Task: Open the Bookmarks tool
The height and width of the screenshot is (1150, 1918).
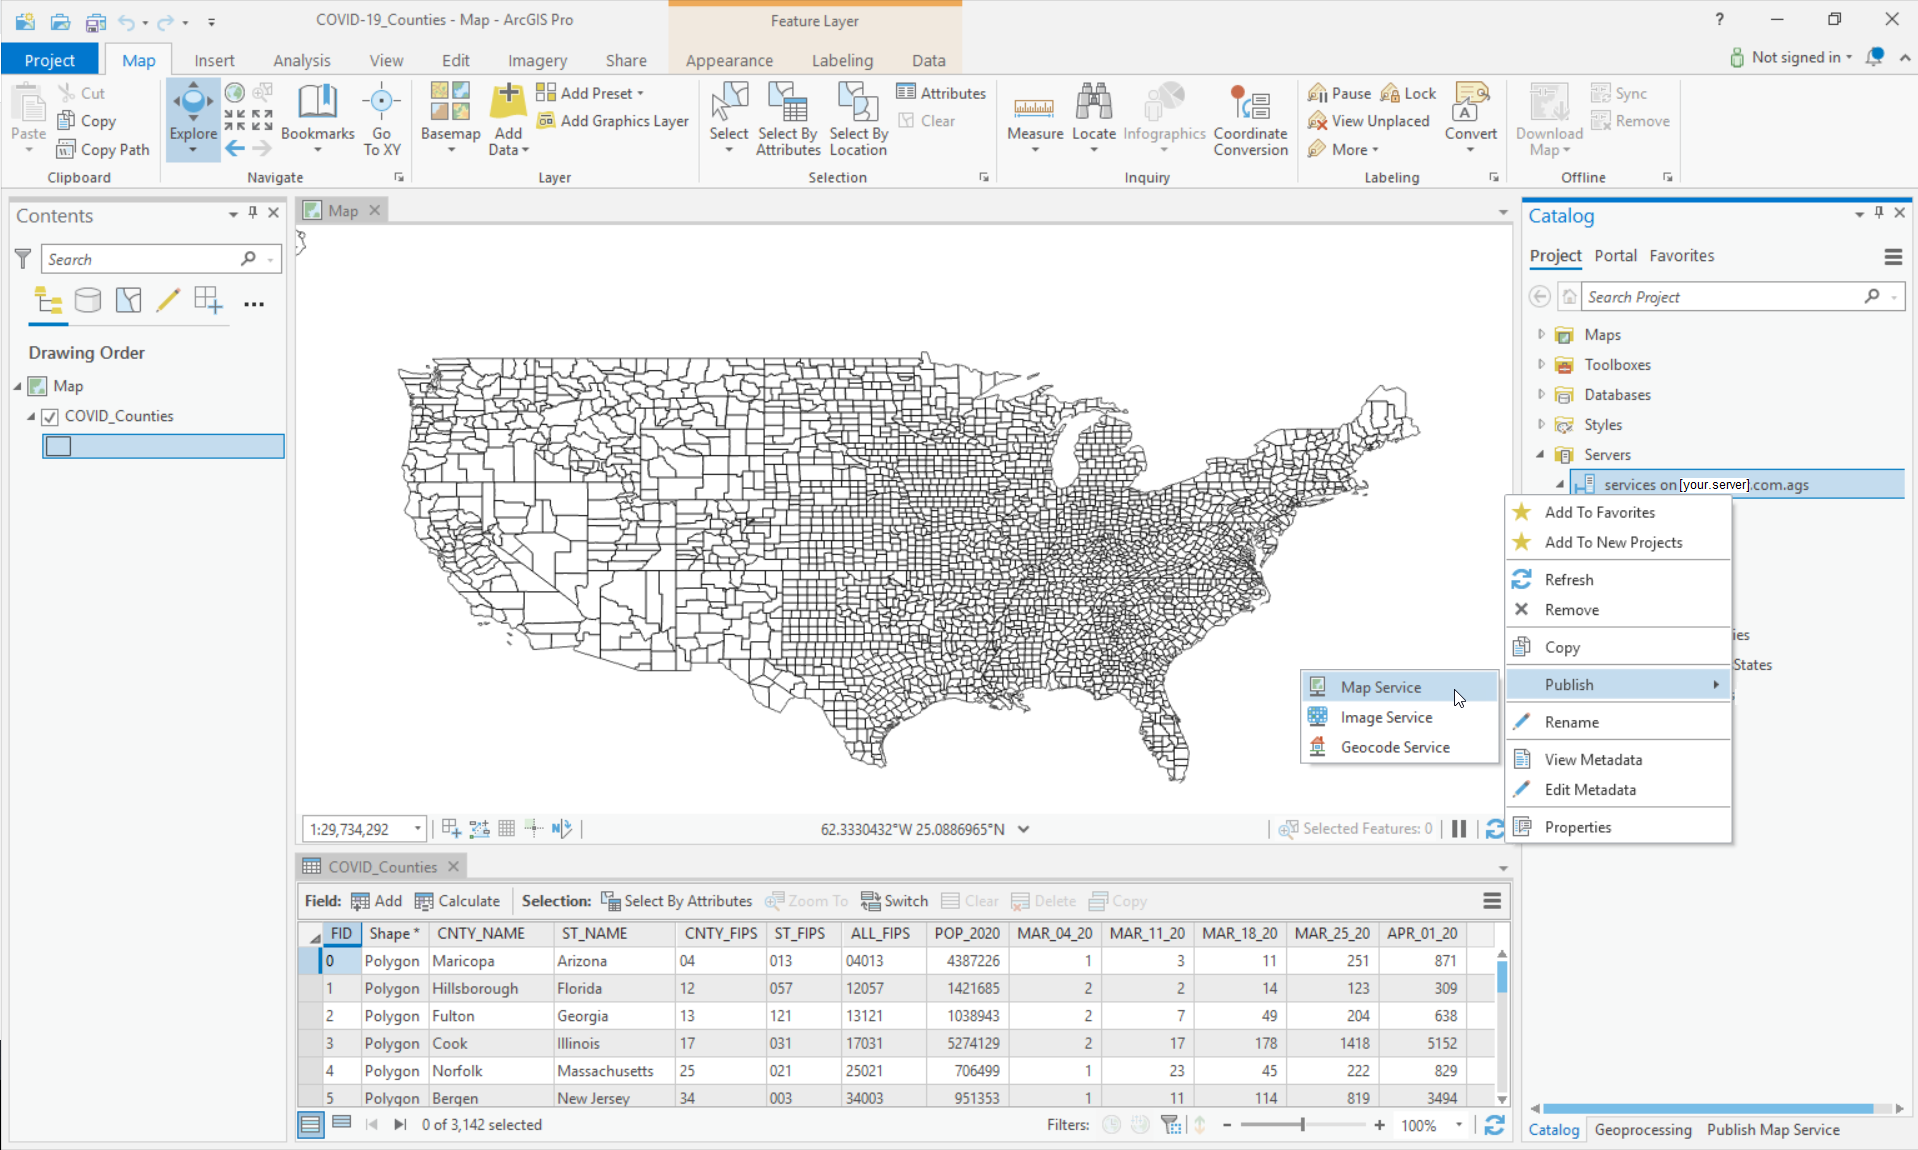Action: click(x=317, y=106)
